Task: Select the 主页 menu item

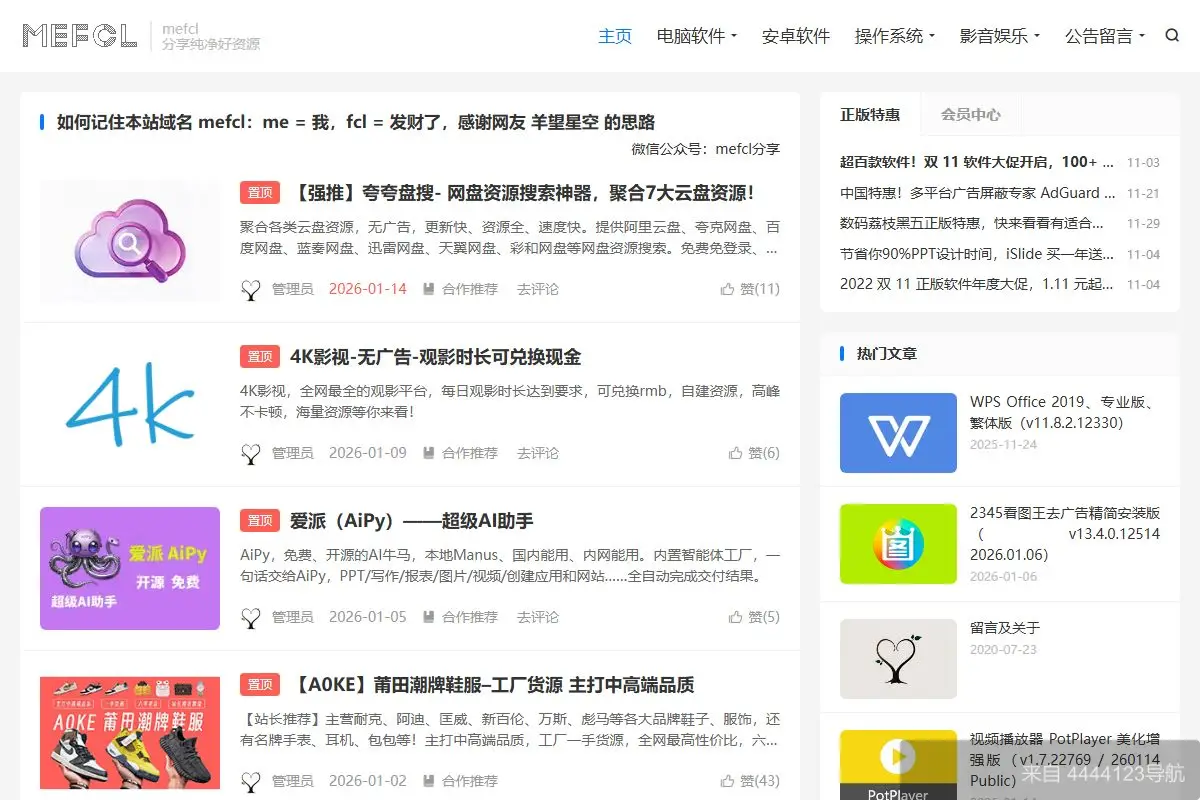Action: pos(615,35)
